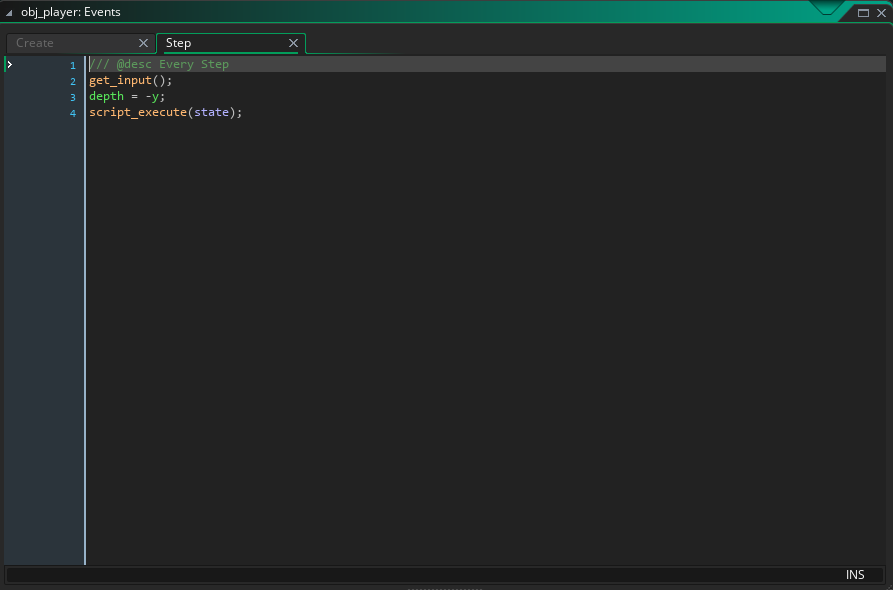Viewport: 893px width, 590px height.
Task: Place cursor in '/// @desc Every Step' comment
Action: (159, 64)
